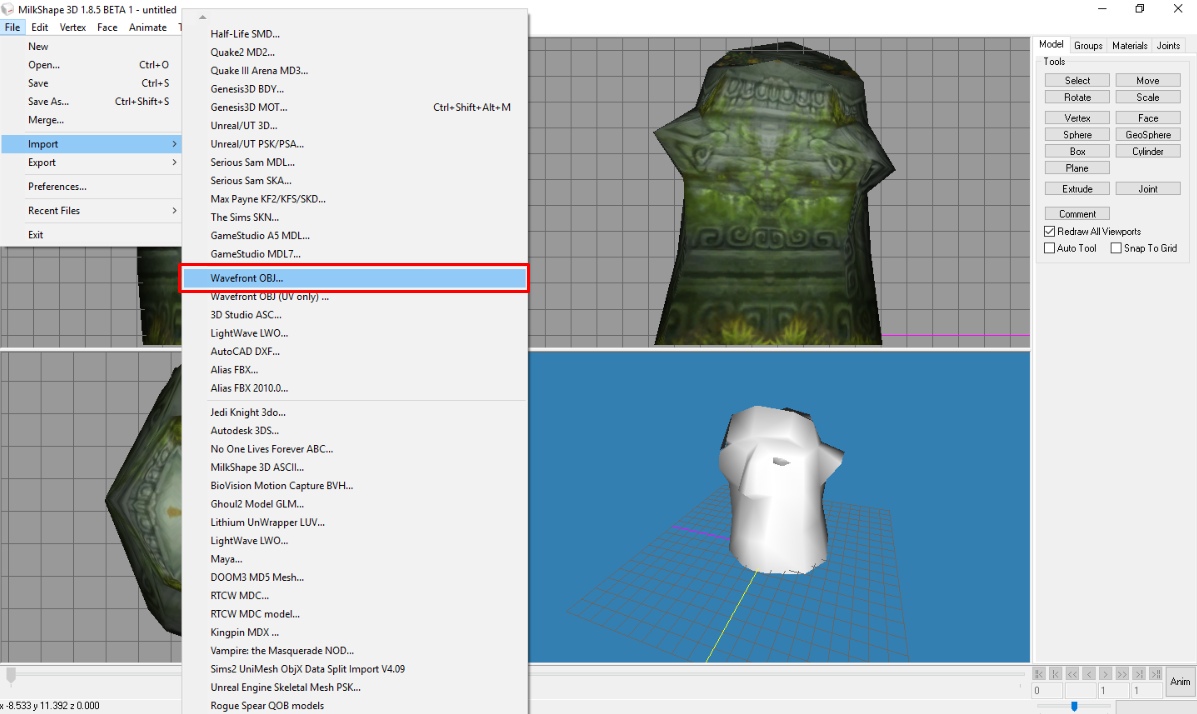1197x714 pixels.
Task: Enable the Auto Tool checkbox
Action: pyautogui.click(x=1050, y=248)
